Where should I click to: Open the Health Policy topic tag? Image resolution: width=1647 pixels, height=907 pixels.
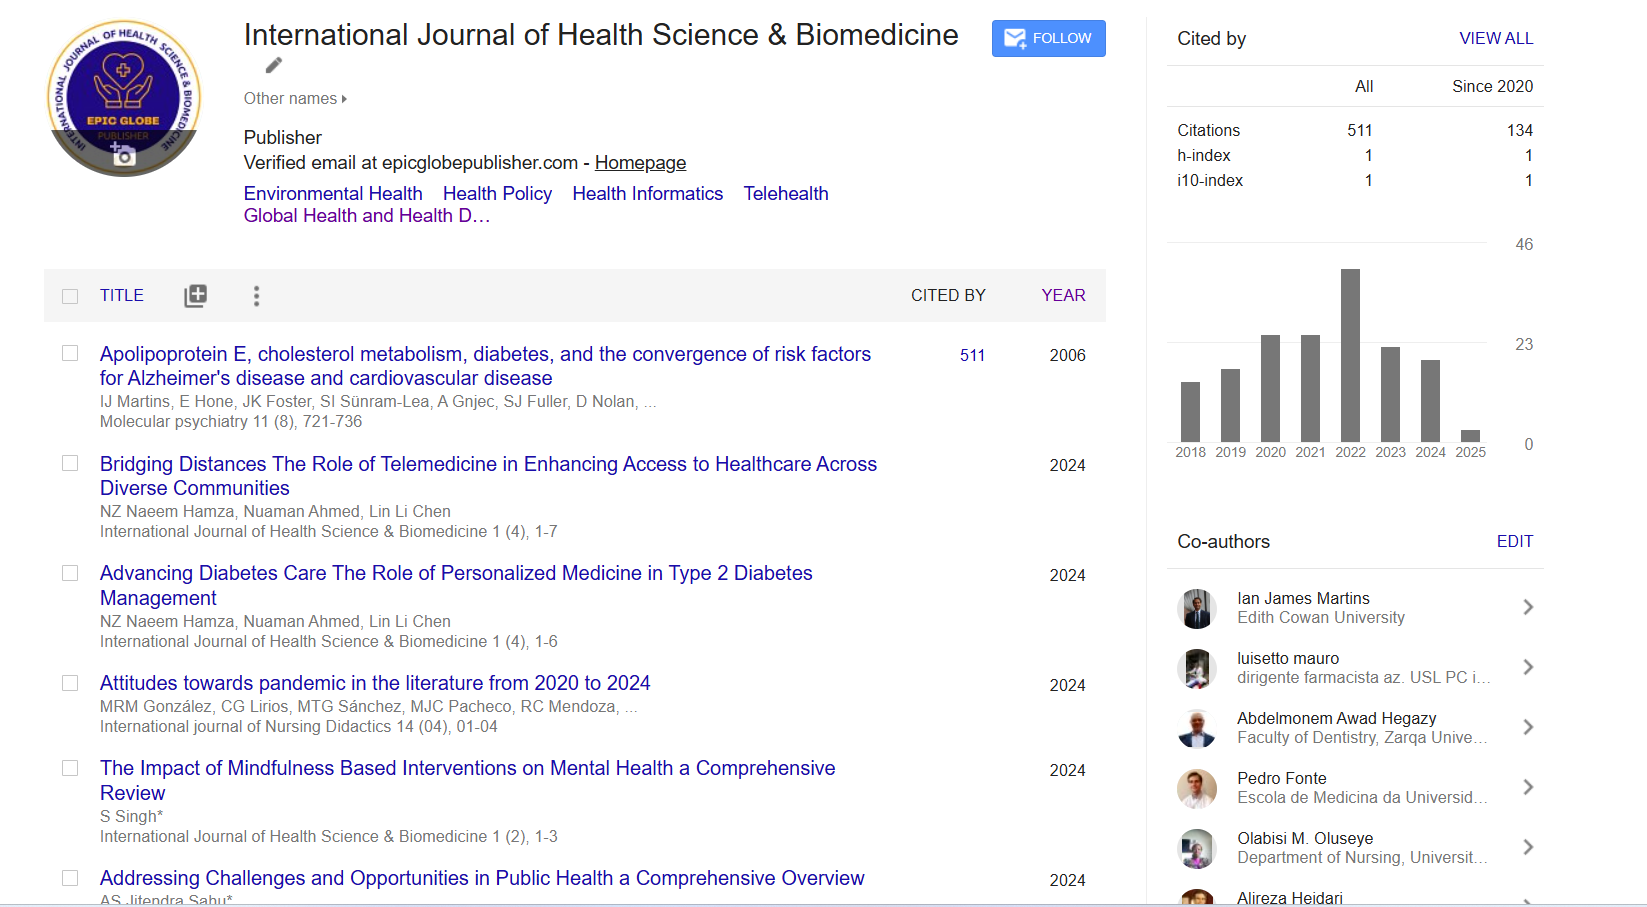[x=497, y=193]
